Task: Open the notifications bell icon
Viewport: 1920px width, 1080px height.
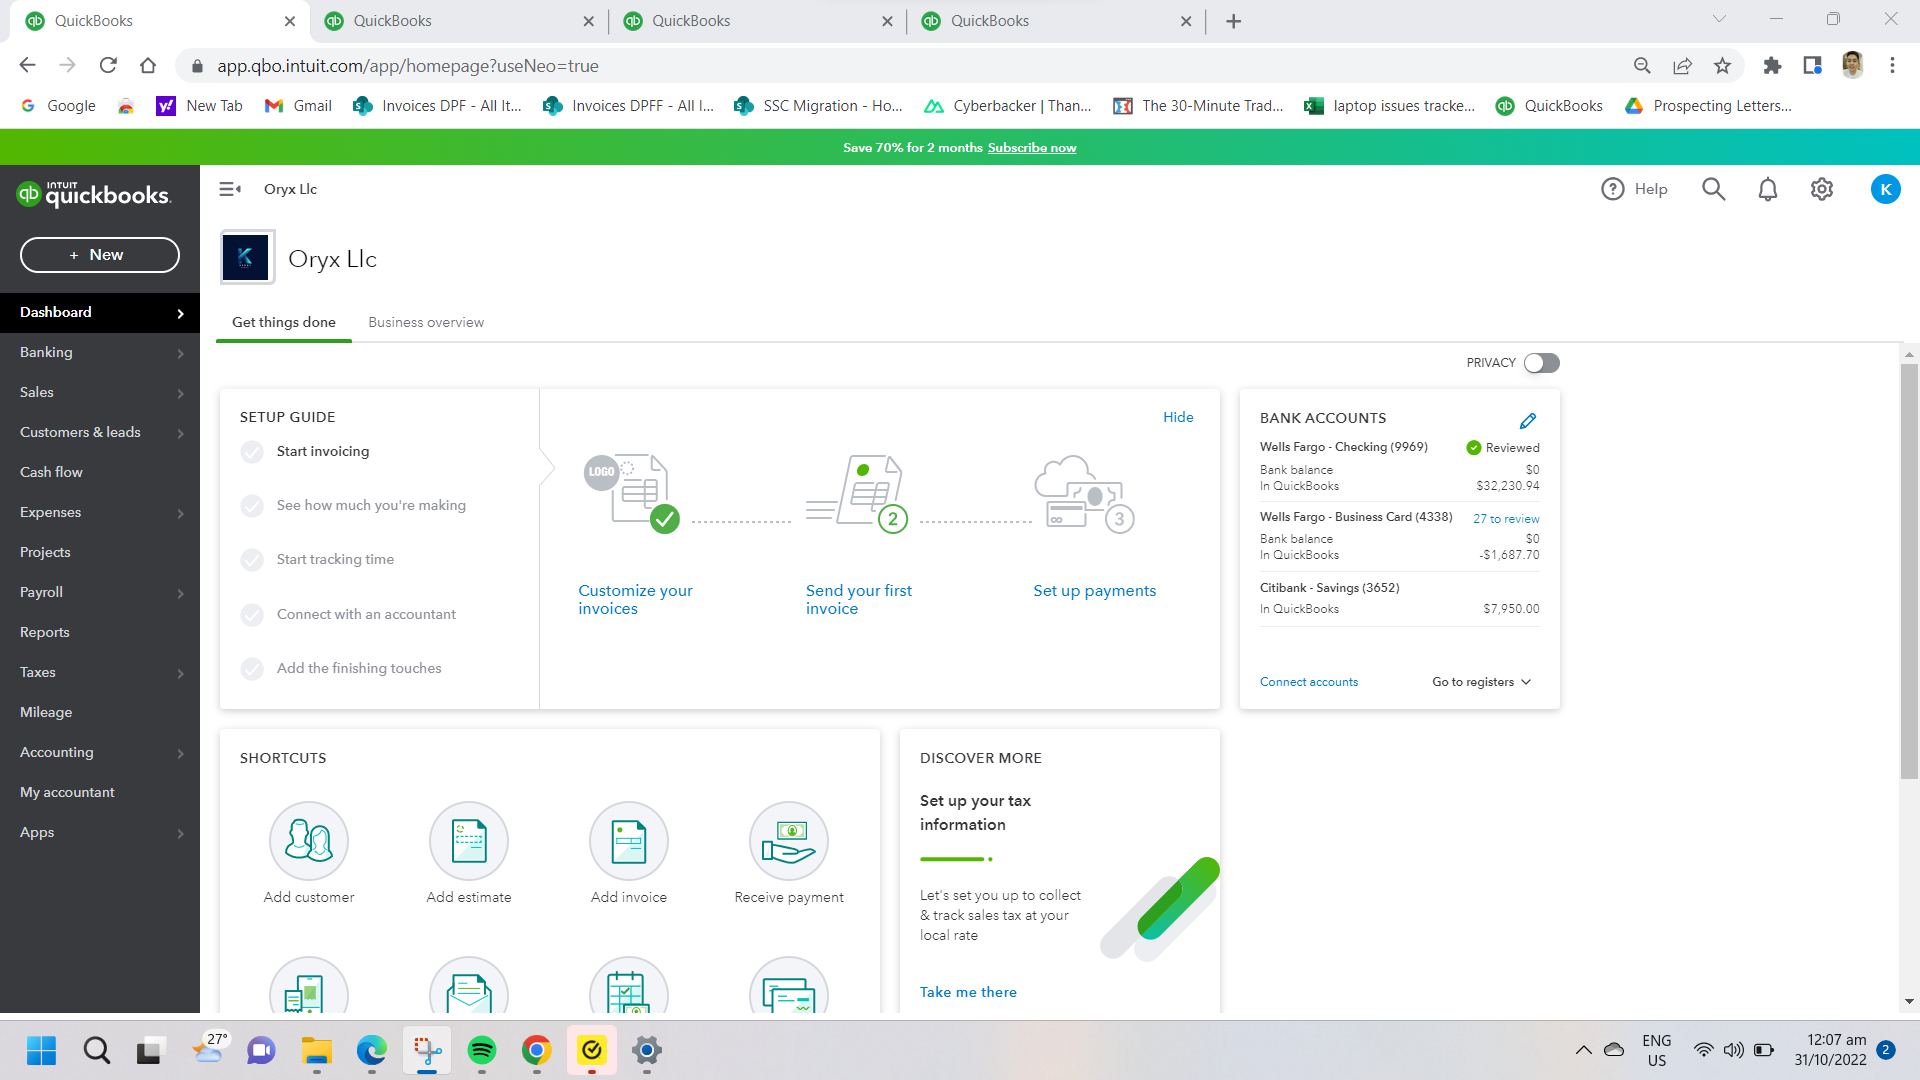Action: click(x=1767, y=189)
